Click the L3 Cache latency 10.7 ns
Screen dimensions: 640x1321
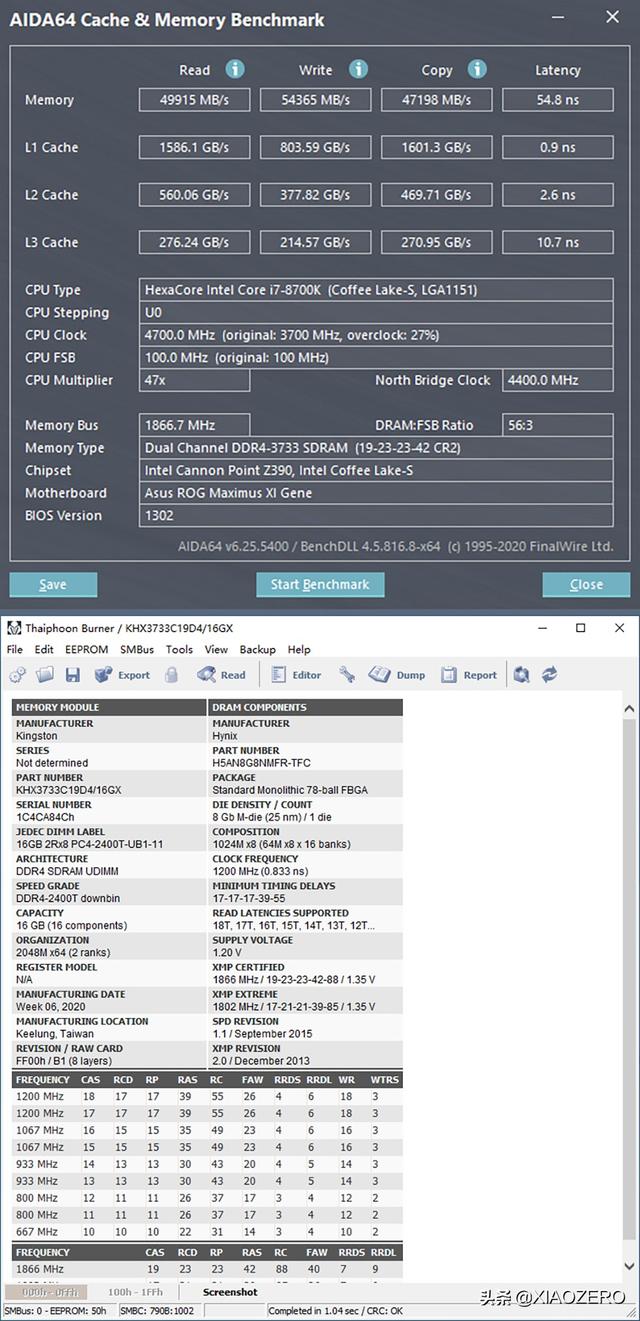coord(557,242)
